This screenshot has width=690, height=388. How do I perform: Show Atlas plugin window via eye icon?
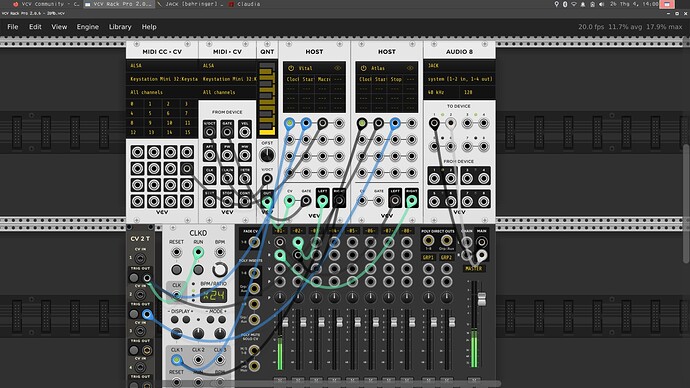click(x=410, y=68)
